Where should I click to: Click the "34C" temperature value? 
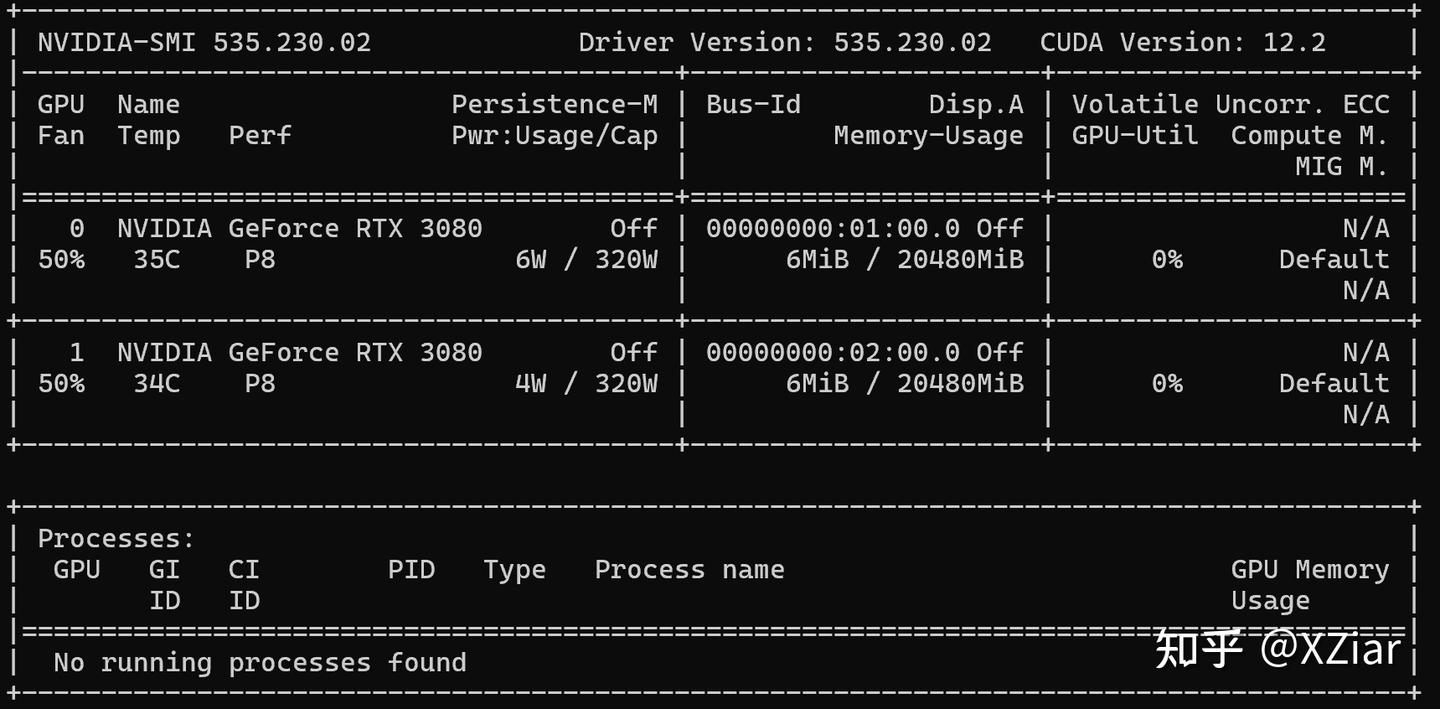(x=157, y=383)
